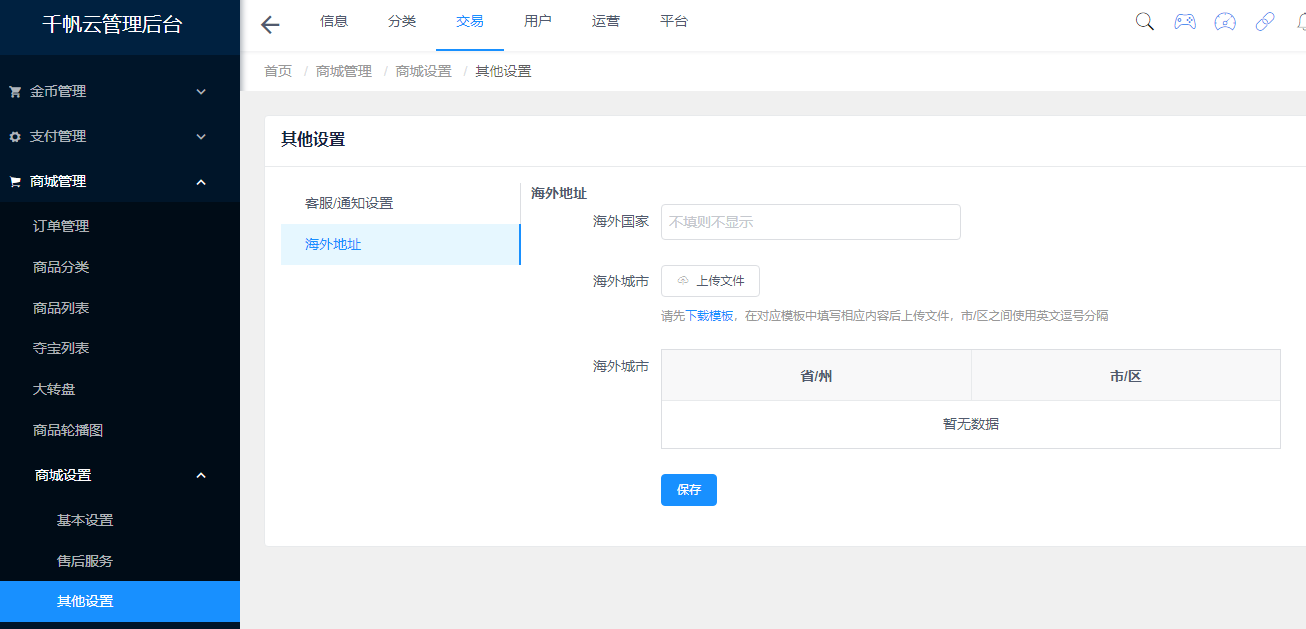This screenshot has width=1306, height=629.
Task: Click the chain link icon
Action: [x=1265, y=22]
